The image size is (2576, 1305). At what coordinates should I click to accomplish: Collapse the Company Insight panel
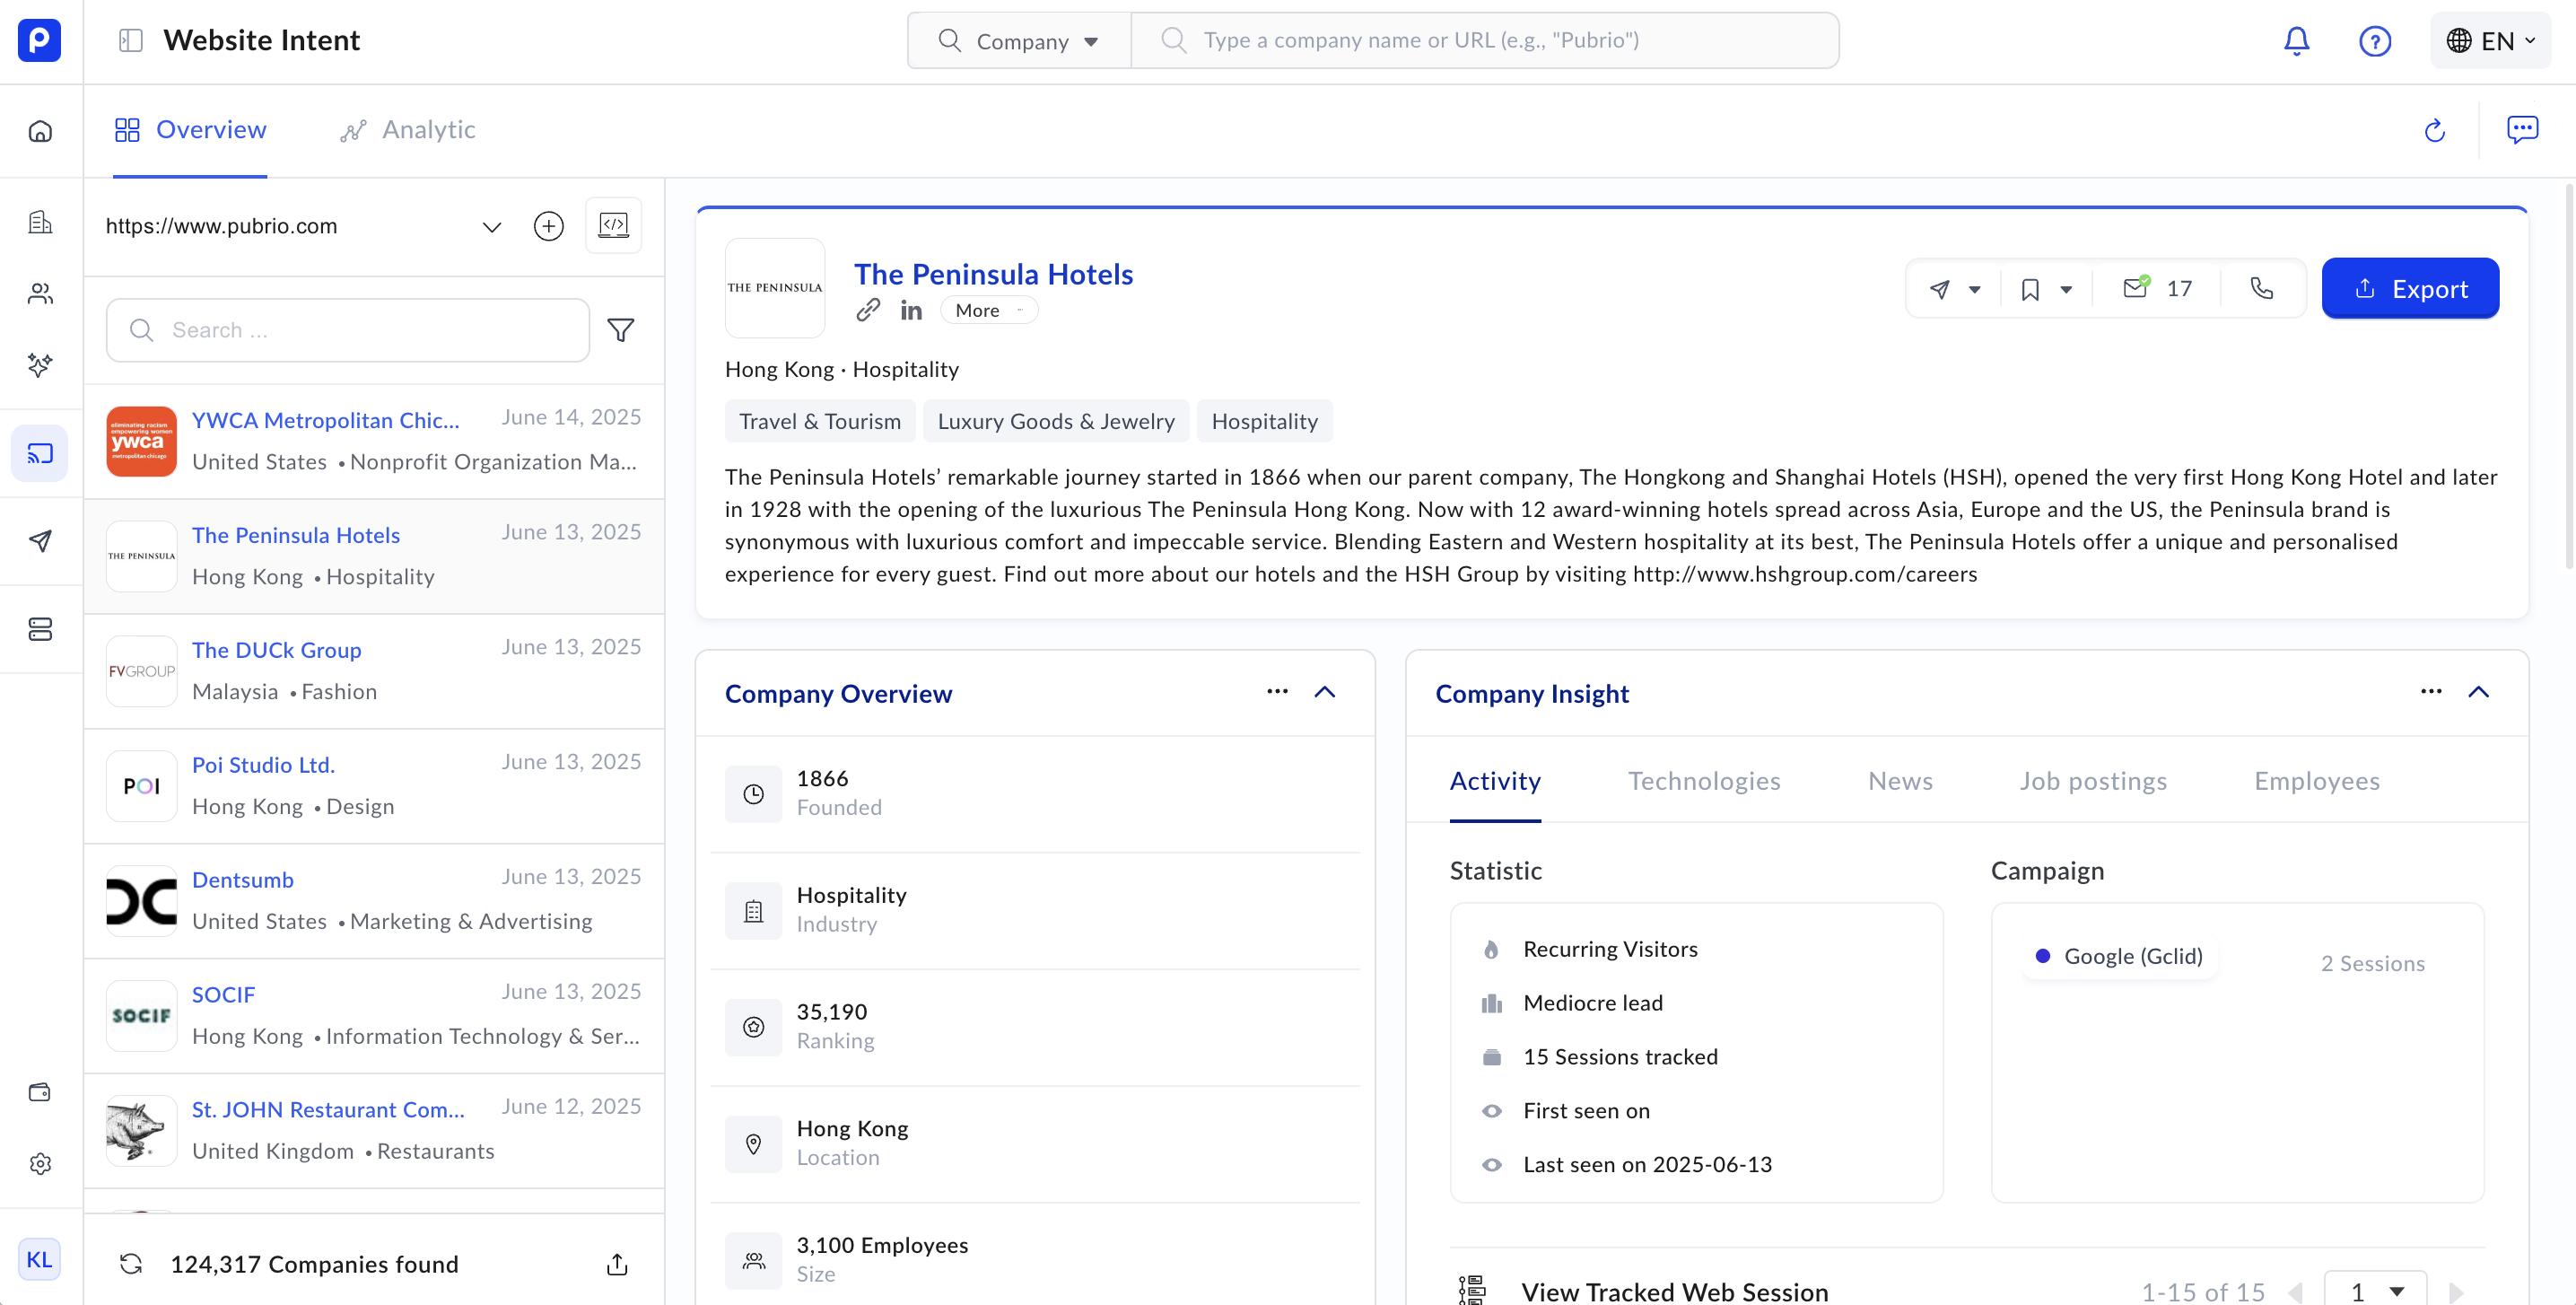(x=2477, y=692)
